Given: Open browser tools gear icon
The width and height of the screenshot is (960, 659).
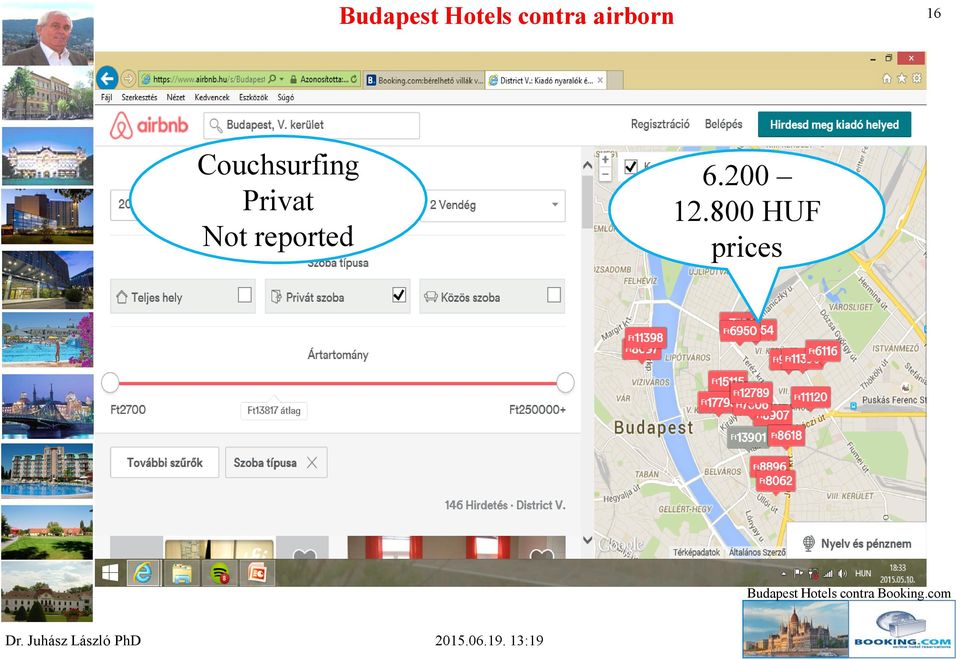Looking at the screenshot, I should (x=917, y=78).
